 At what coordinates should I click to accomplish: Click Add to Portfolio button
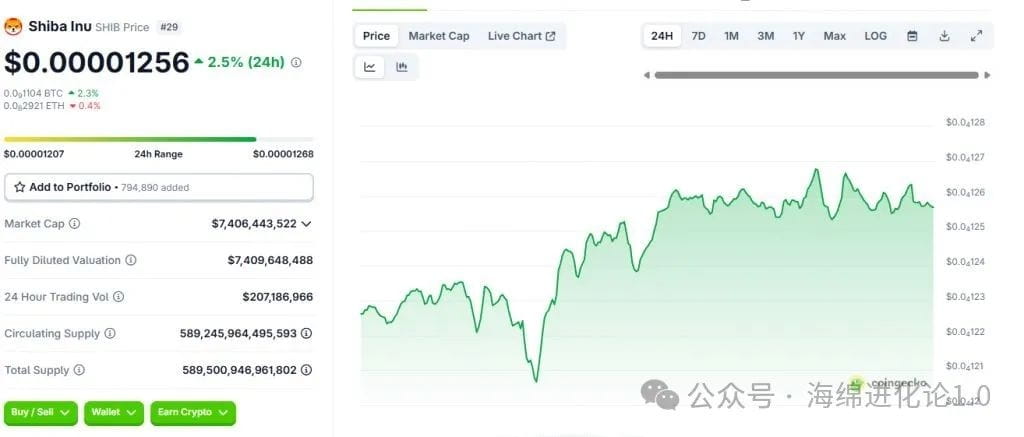[x=159, y=187]
